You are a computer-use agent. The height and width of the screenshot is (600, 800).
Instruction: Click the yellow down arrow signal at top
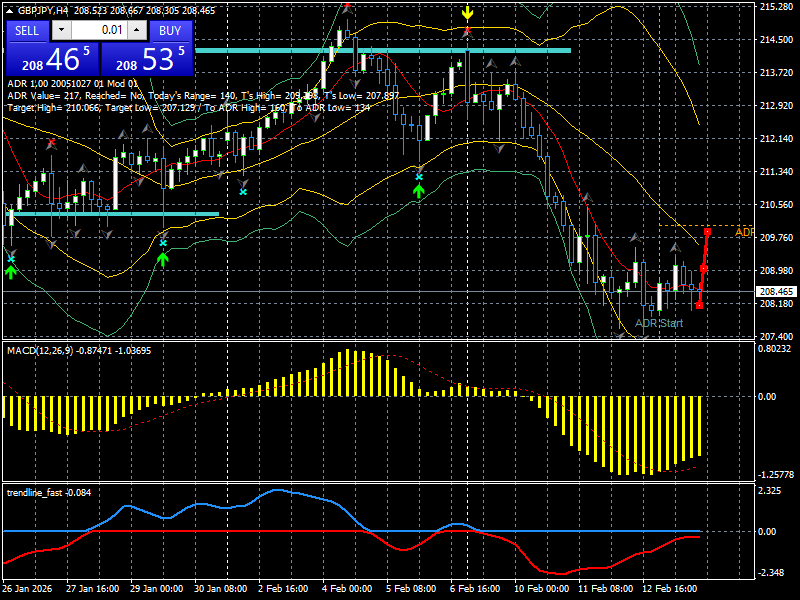[x=467, y=13]
